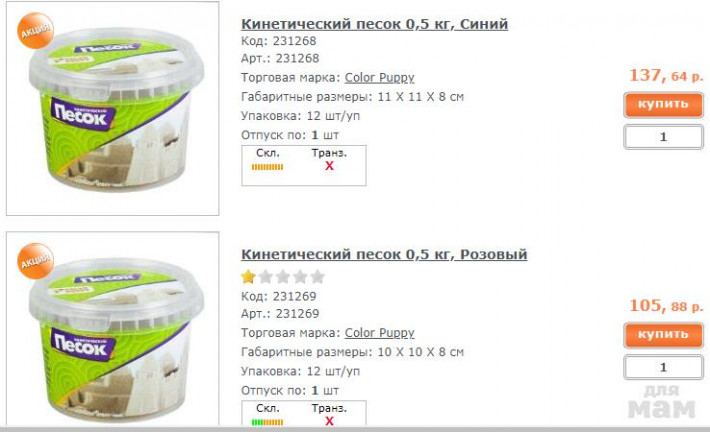
Task: Open the Color Puppy brand link for pink sand
Action: (x=379, y=333)
